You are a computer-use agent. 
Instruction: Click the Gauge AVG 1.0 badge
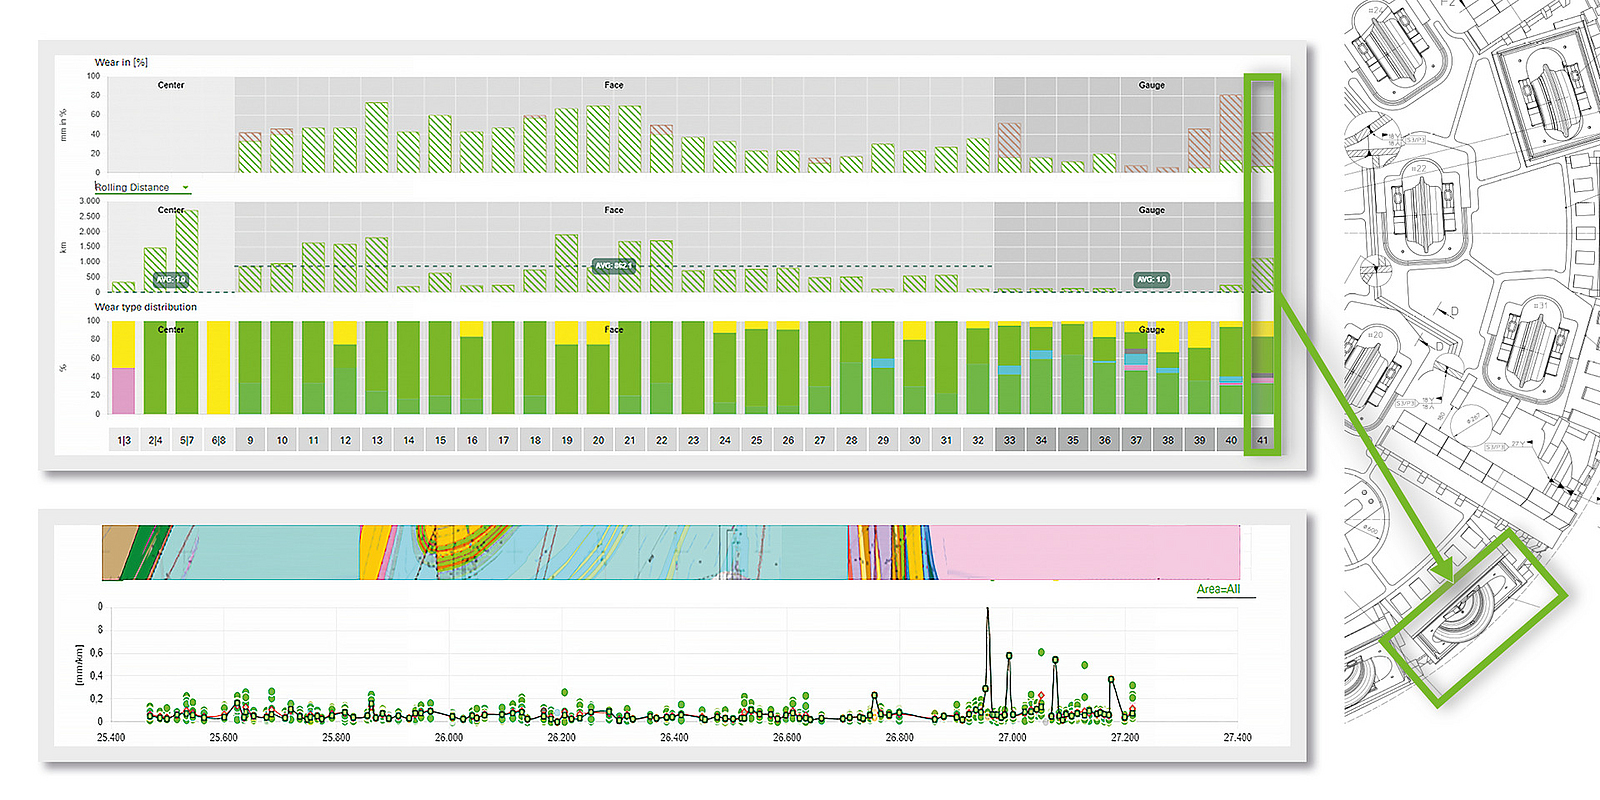1151,280
